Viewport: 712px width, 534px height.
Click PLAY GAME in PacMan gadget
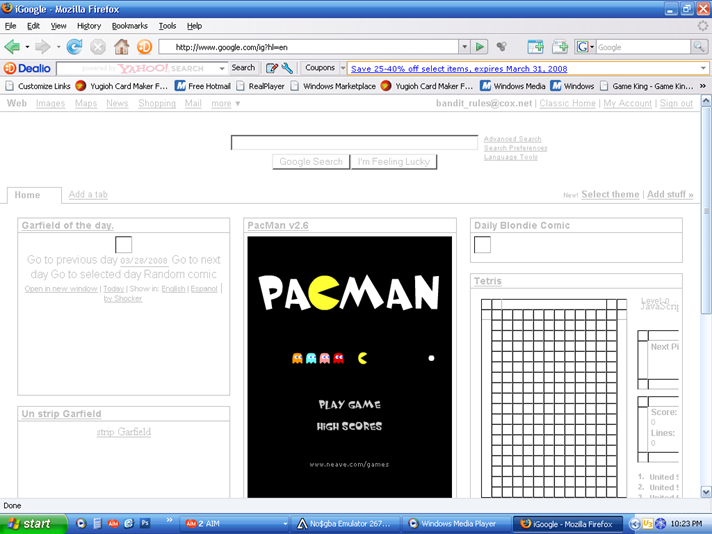pyautogui.click(x=349, y=405)
